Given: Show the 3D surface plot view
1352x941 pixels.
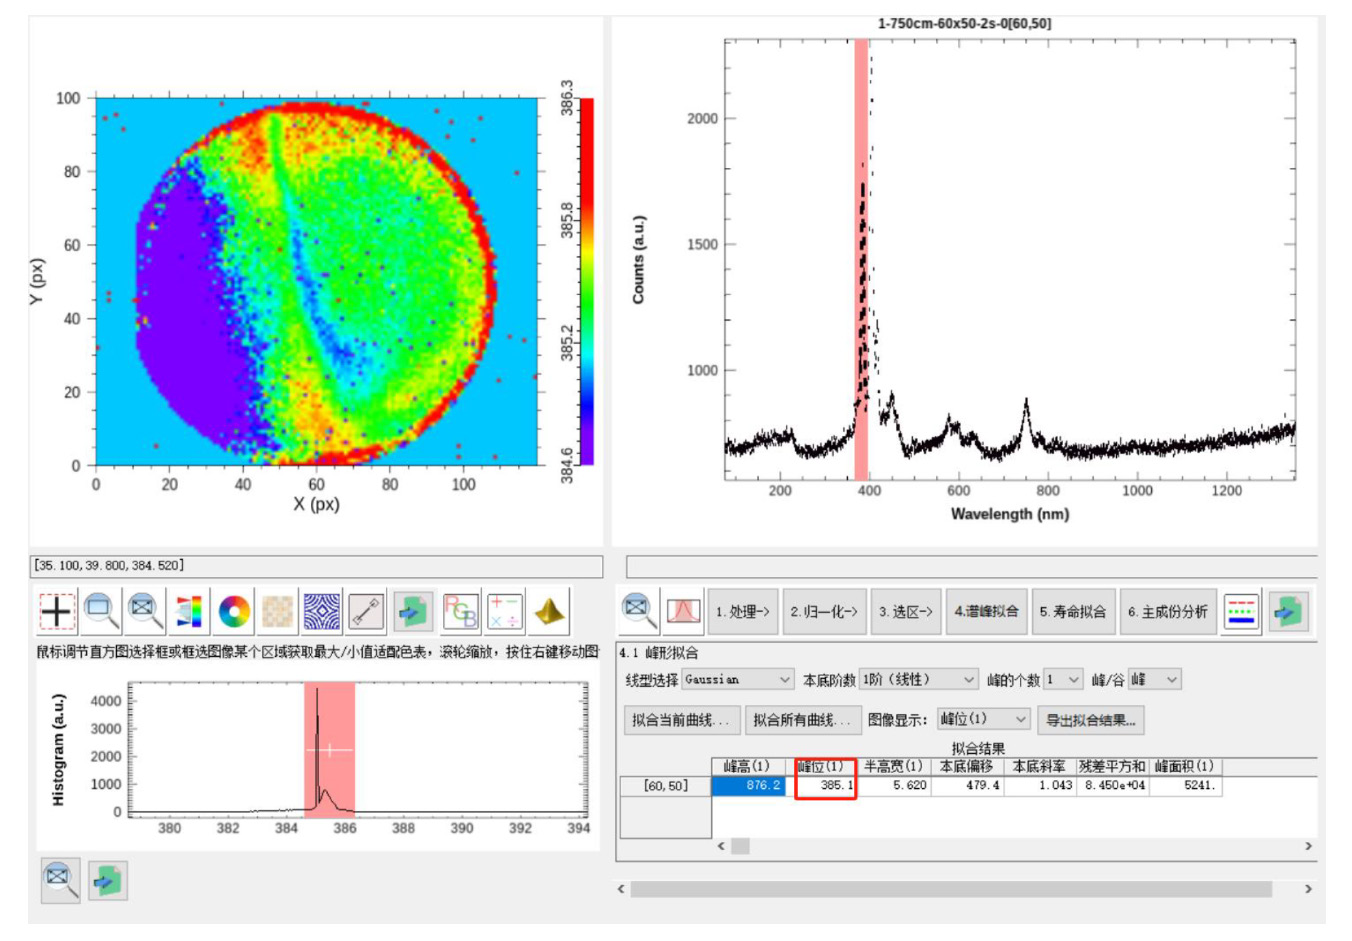Looking at the screenshot, I should [548, 610].
